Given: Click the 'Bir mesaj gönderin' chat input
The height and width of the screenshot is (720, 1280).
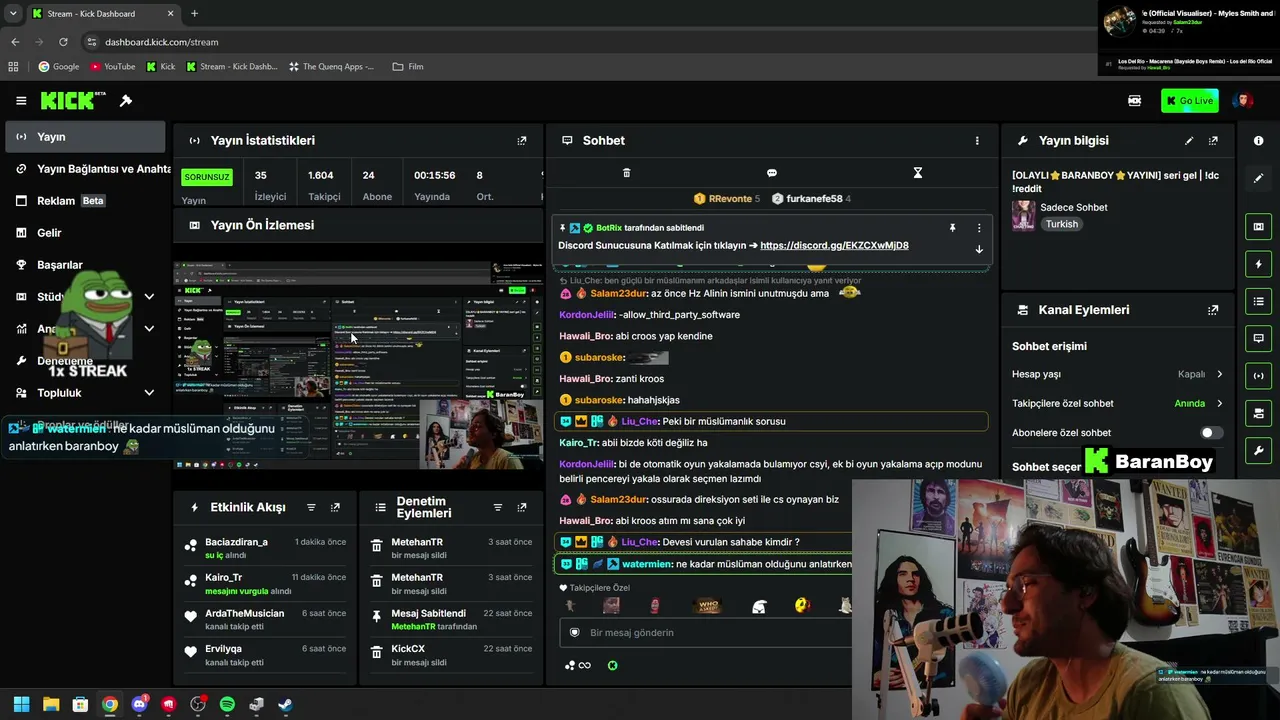Looking at the screenshot, I should 706,633.
